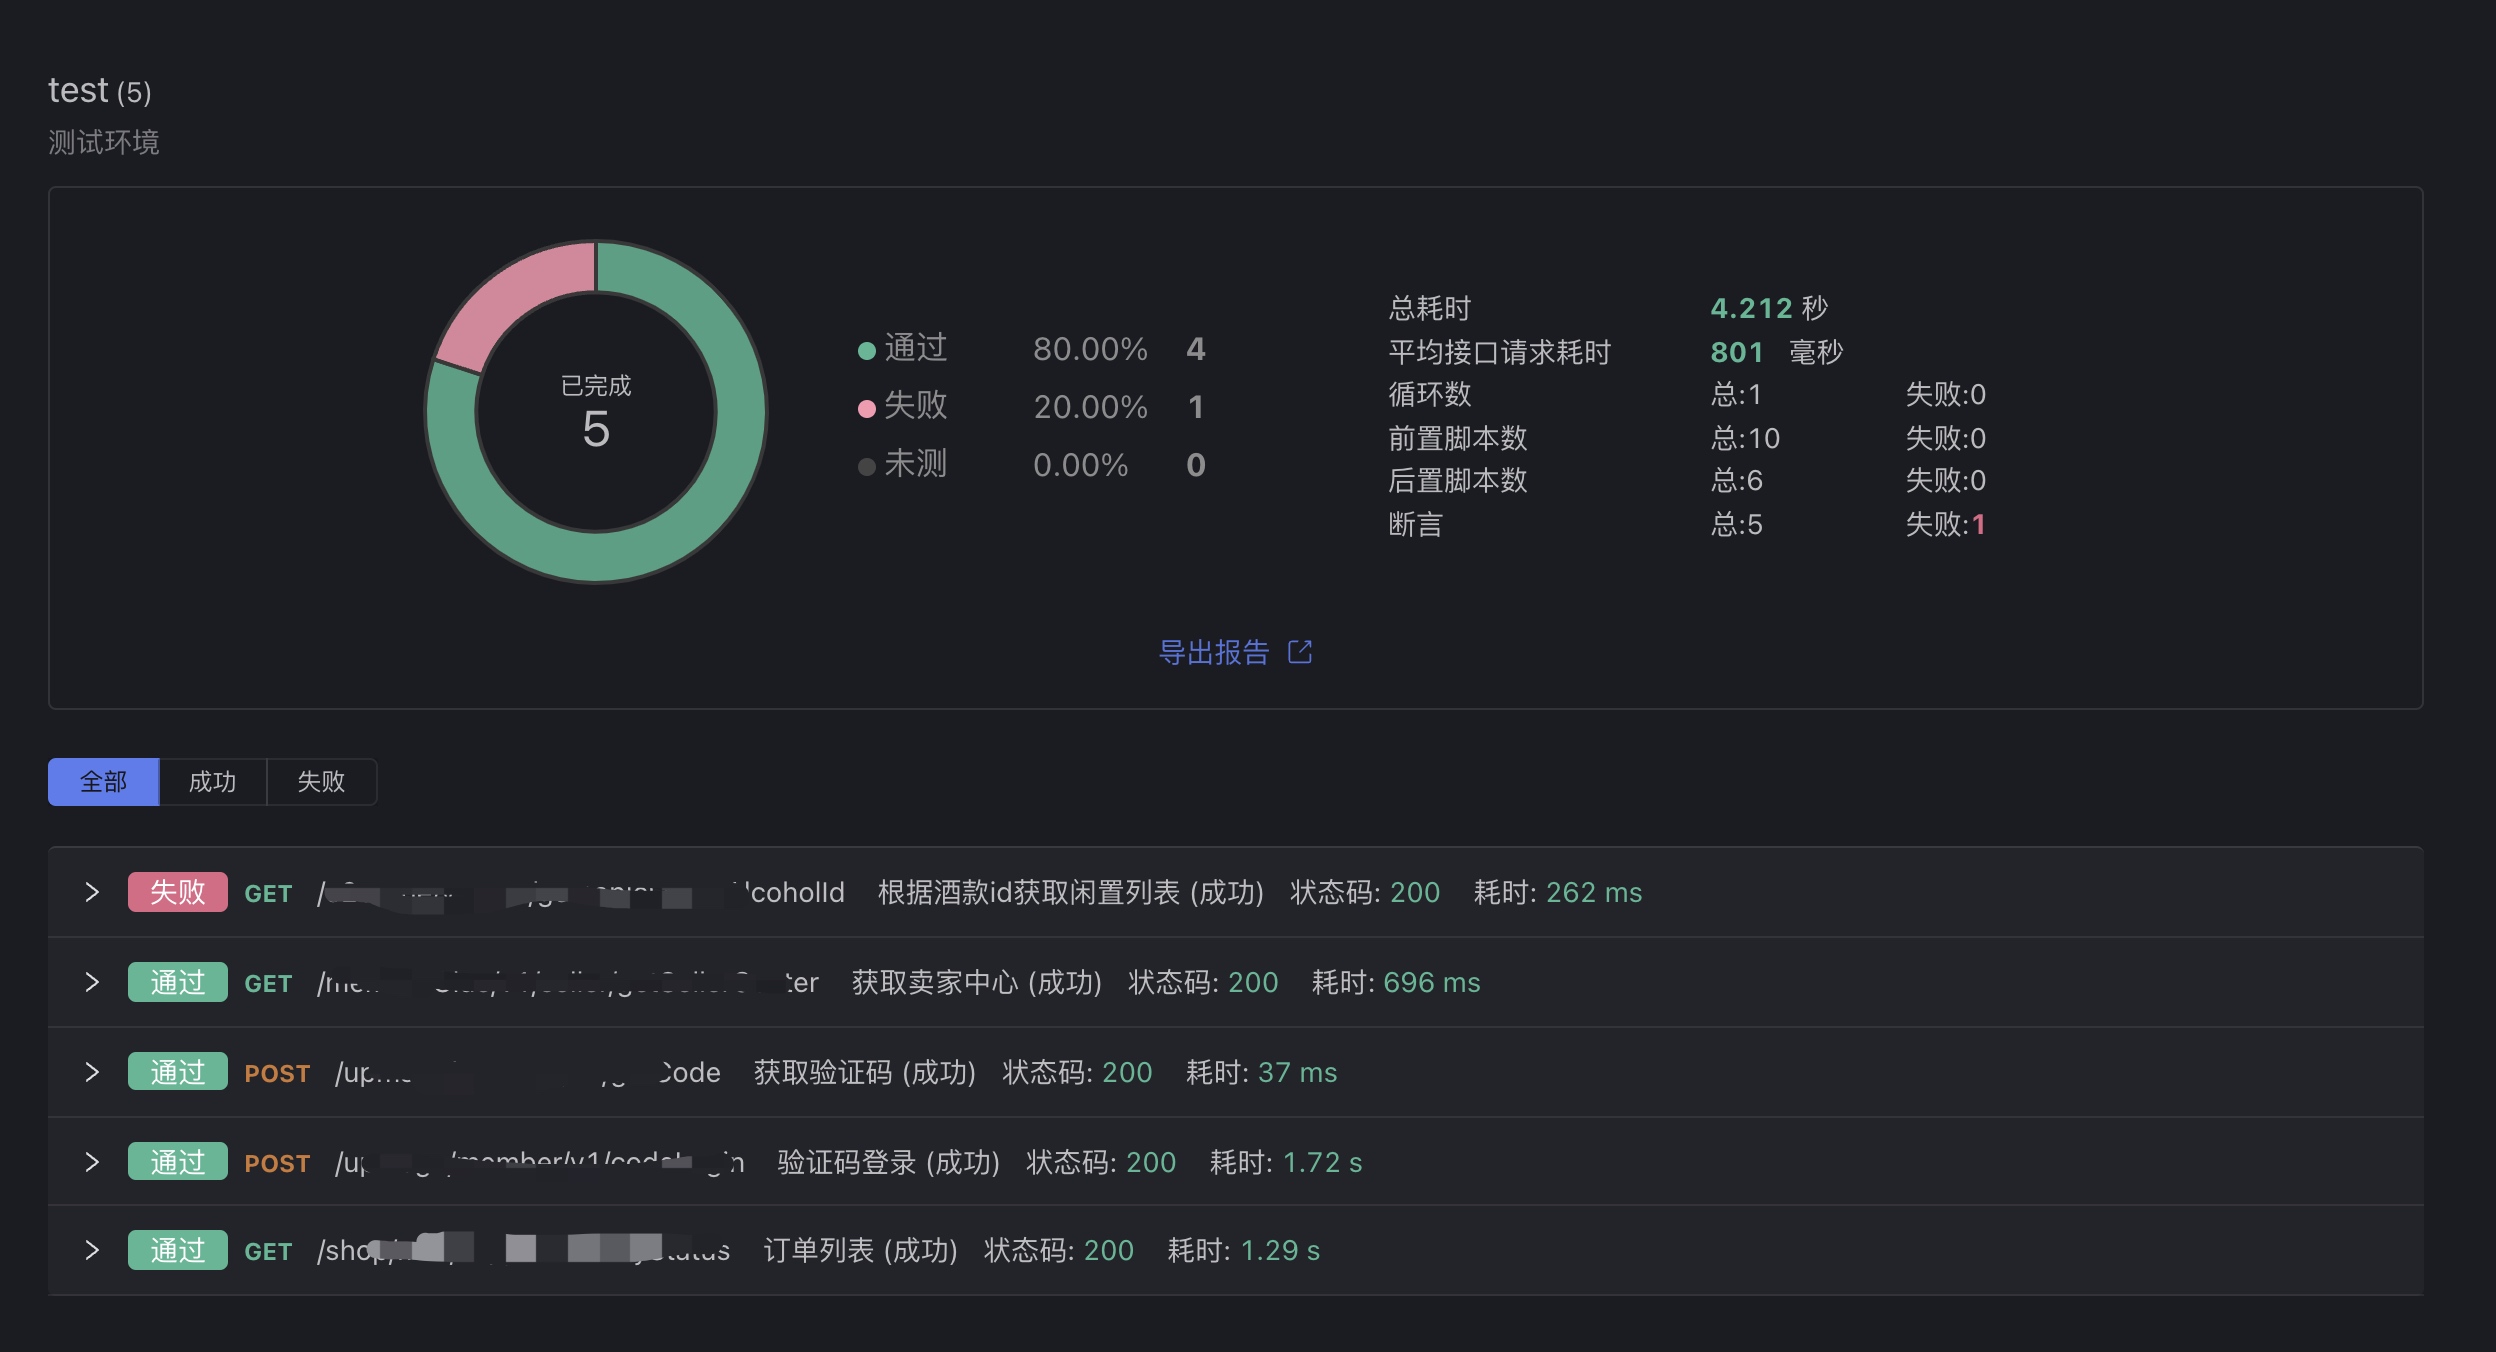Expand the 获取验证码 result row
Screen dimensions: 2496x1352
point(92,1072)
